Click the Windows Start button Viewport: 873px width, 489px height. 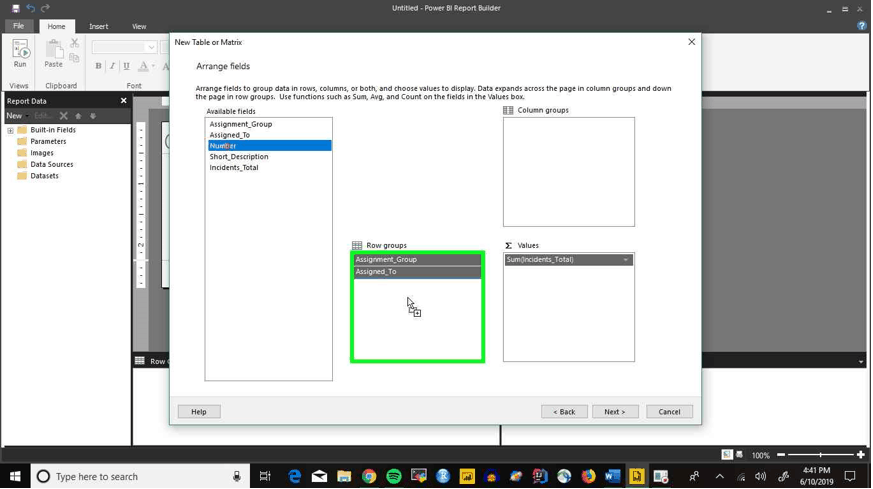coord(15,477)
